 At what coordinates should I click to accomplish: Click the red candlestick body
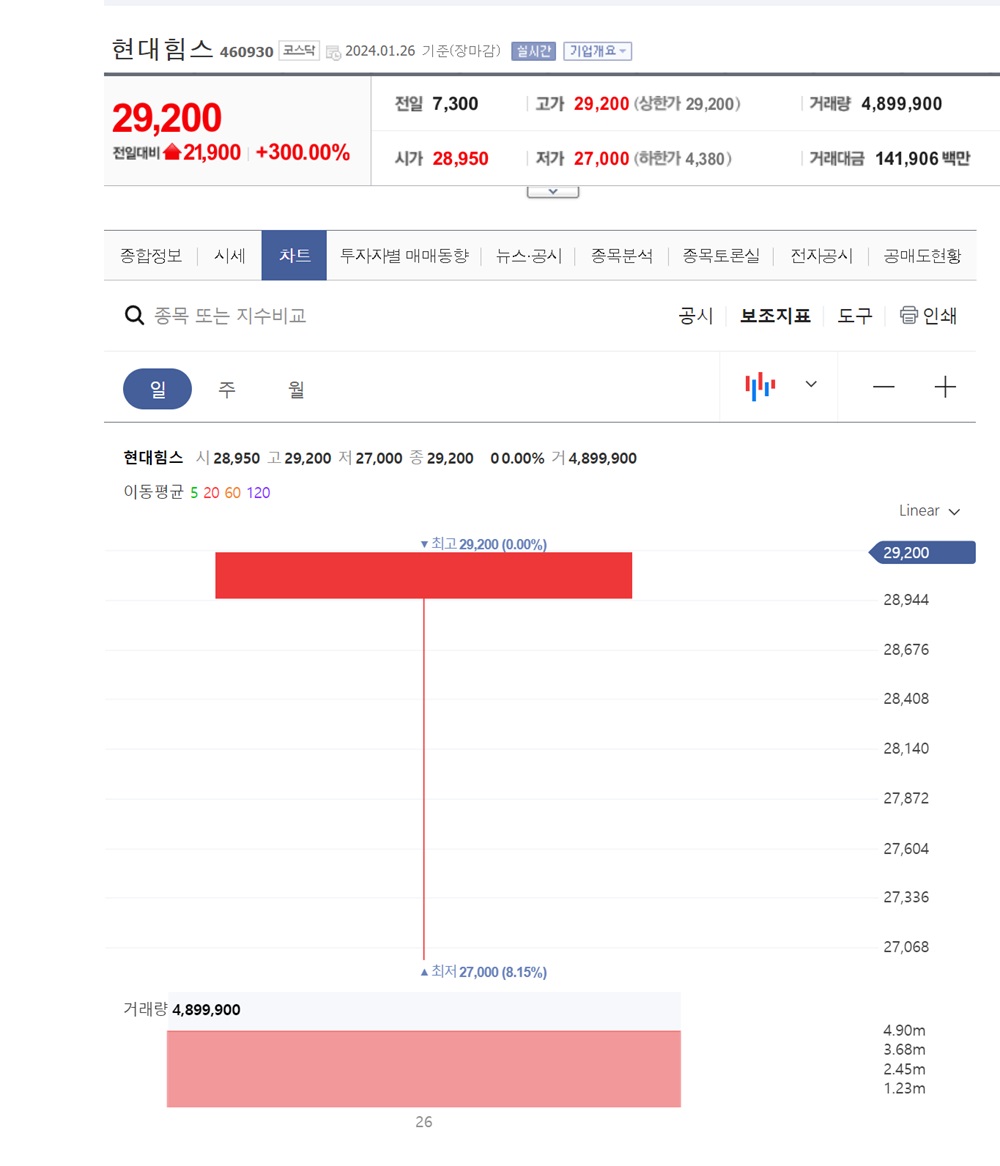coord(424,575)
